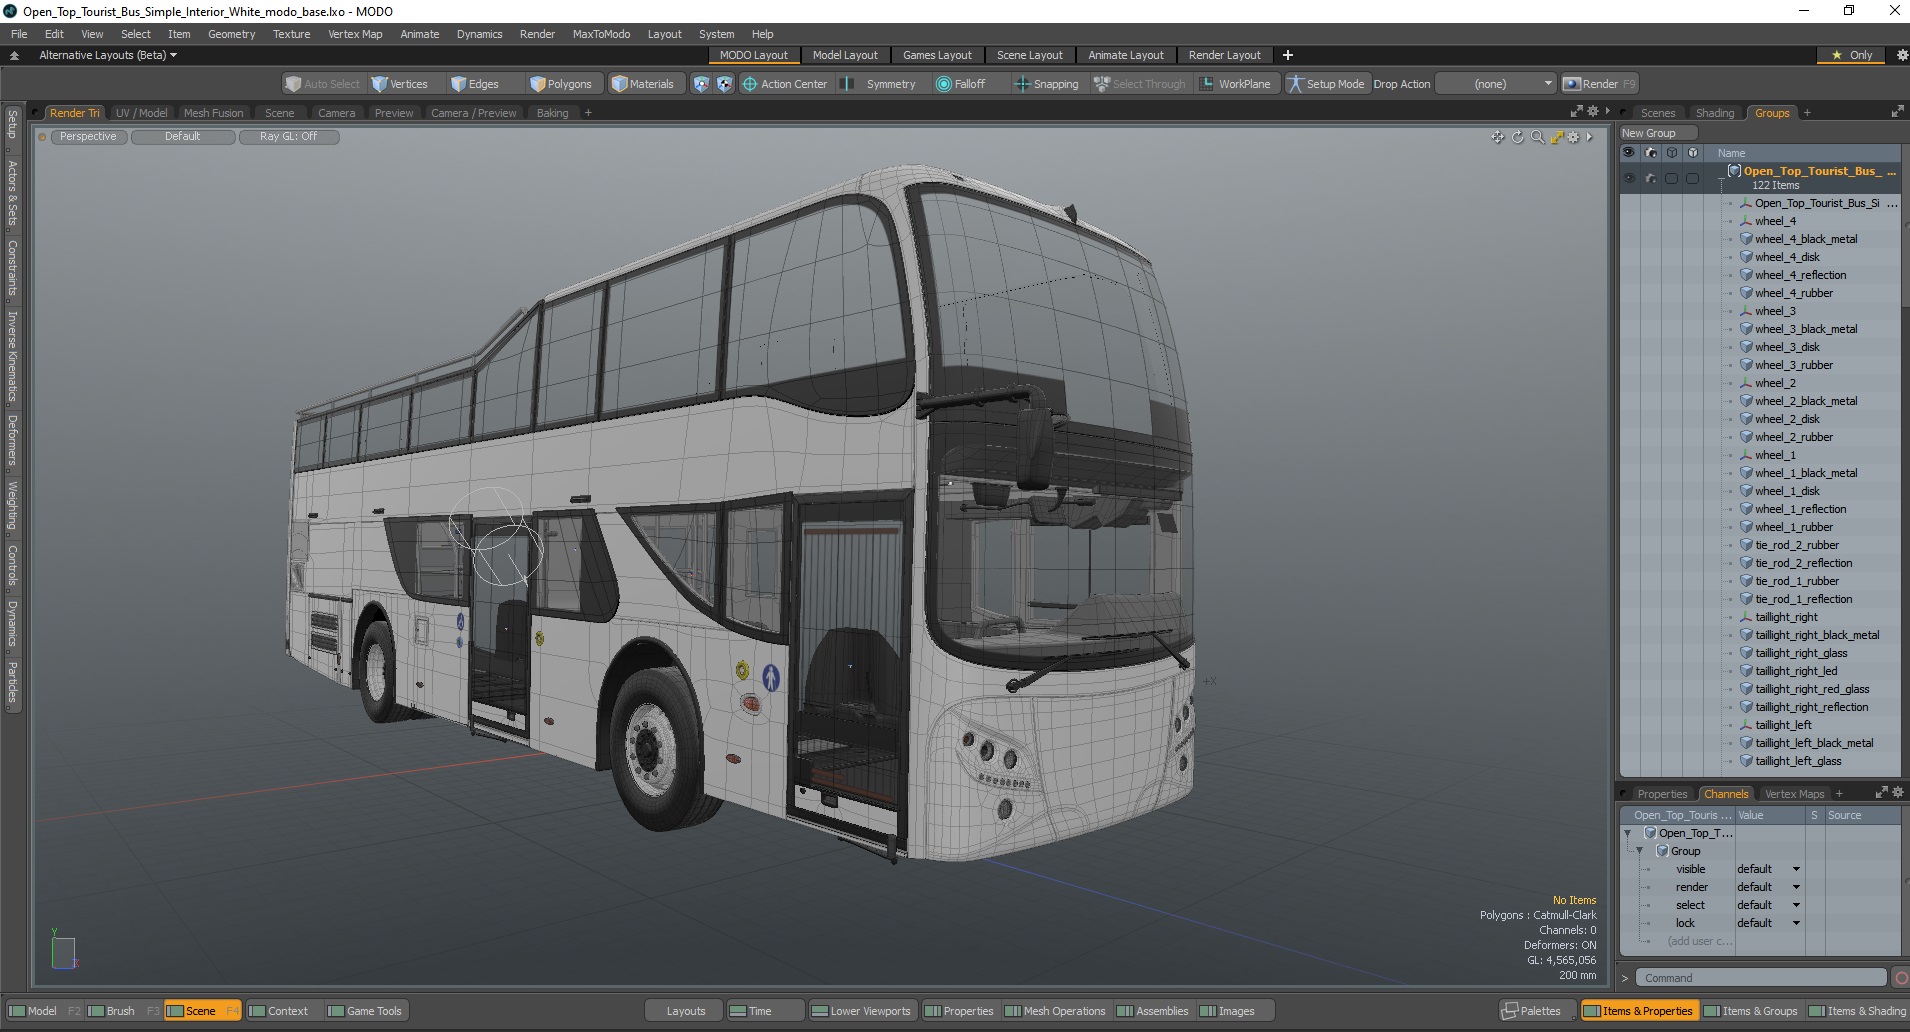Maximize viewport with yellow arrow icon

1556,137
